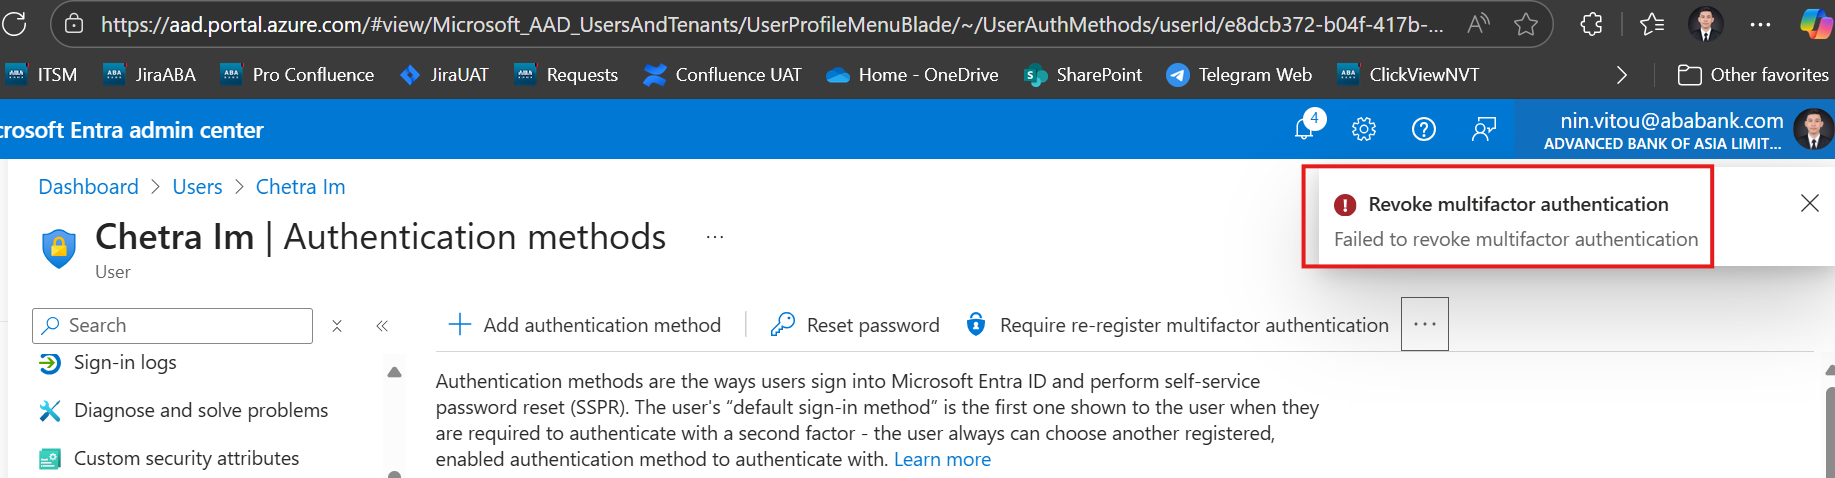Viewport: 1835px width, 478px height.
Task: Add this page to favorites star
Action: (x=1526, y=24)
